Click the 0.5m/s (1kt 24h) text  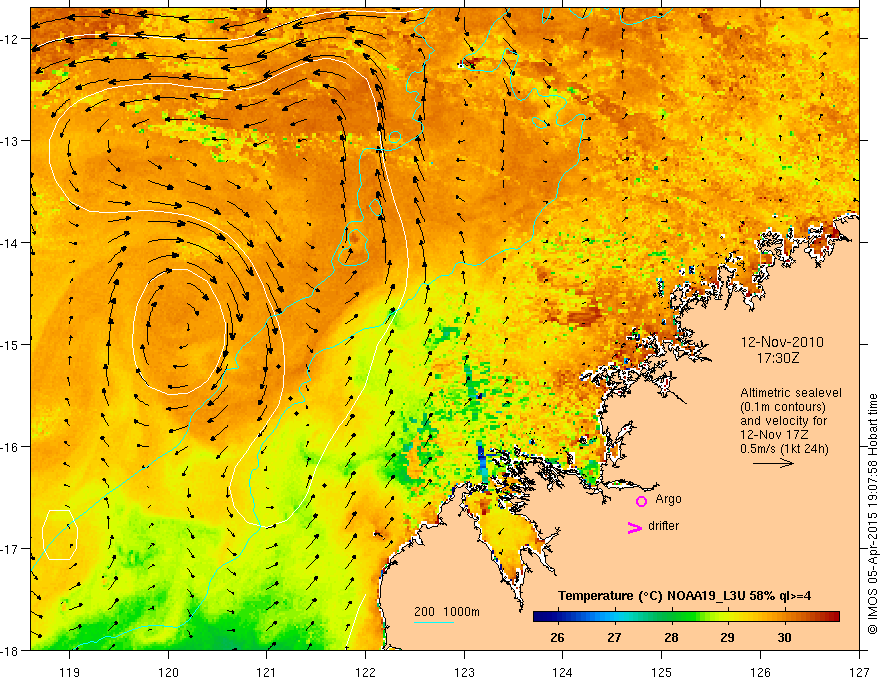point(784,449)
